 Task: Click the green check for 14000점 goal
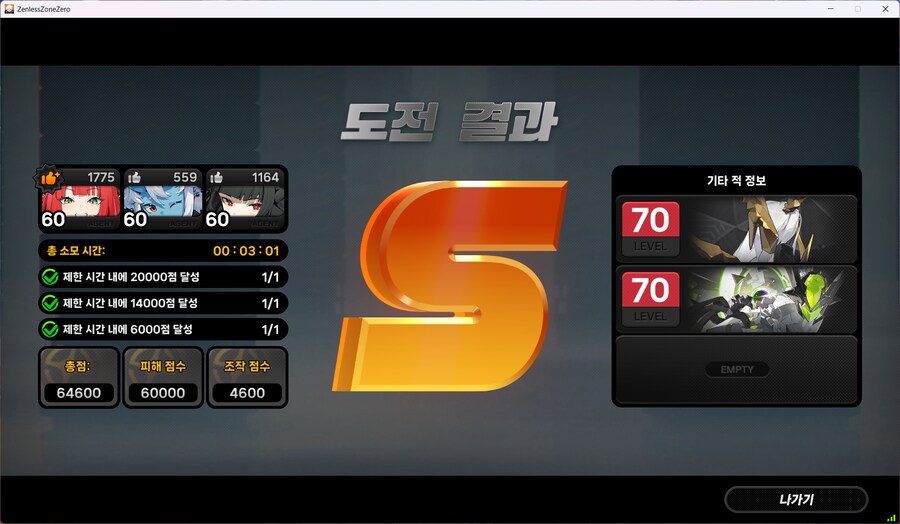[x=50, y=303]
